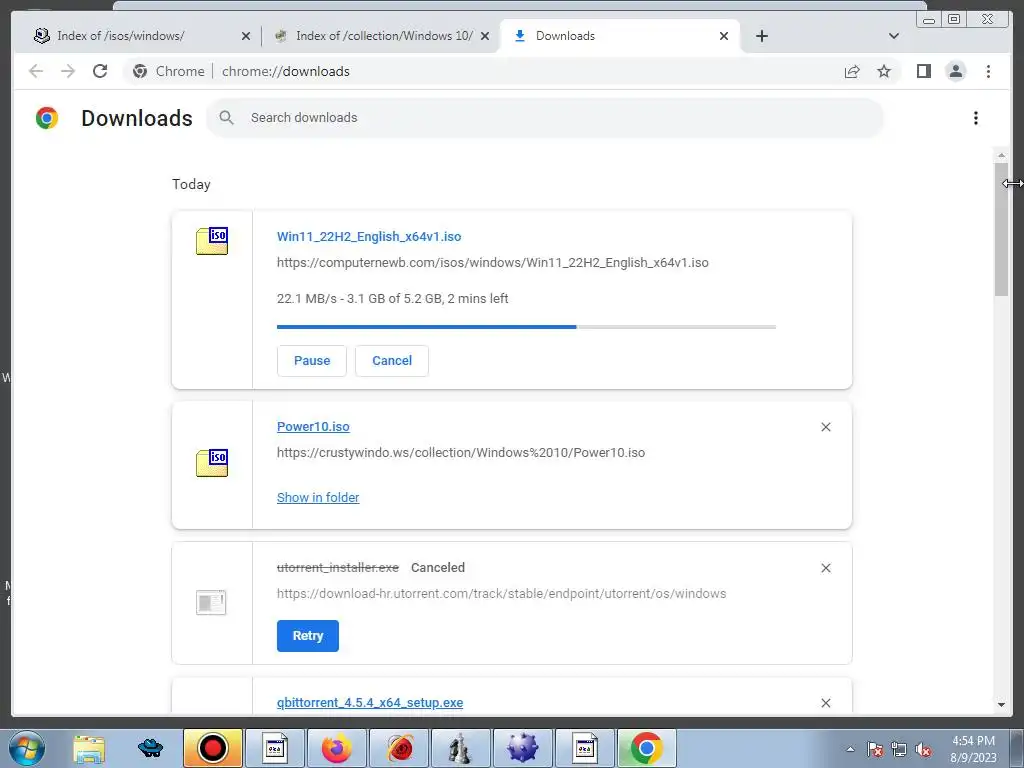Click the address bar showing chrome://downloads
The height and width of the screenshot is (768, 1024).
(285, 71)
